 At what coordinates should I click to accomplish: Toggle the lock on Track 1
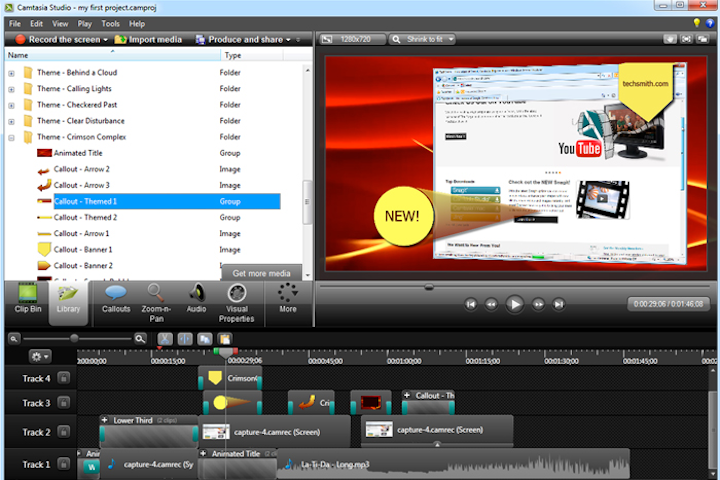pyautogui.click(x=64, y=464)
